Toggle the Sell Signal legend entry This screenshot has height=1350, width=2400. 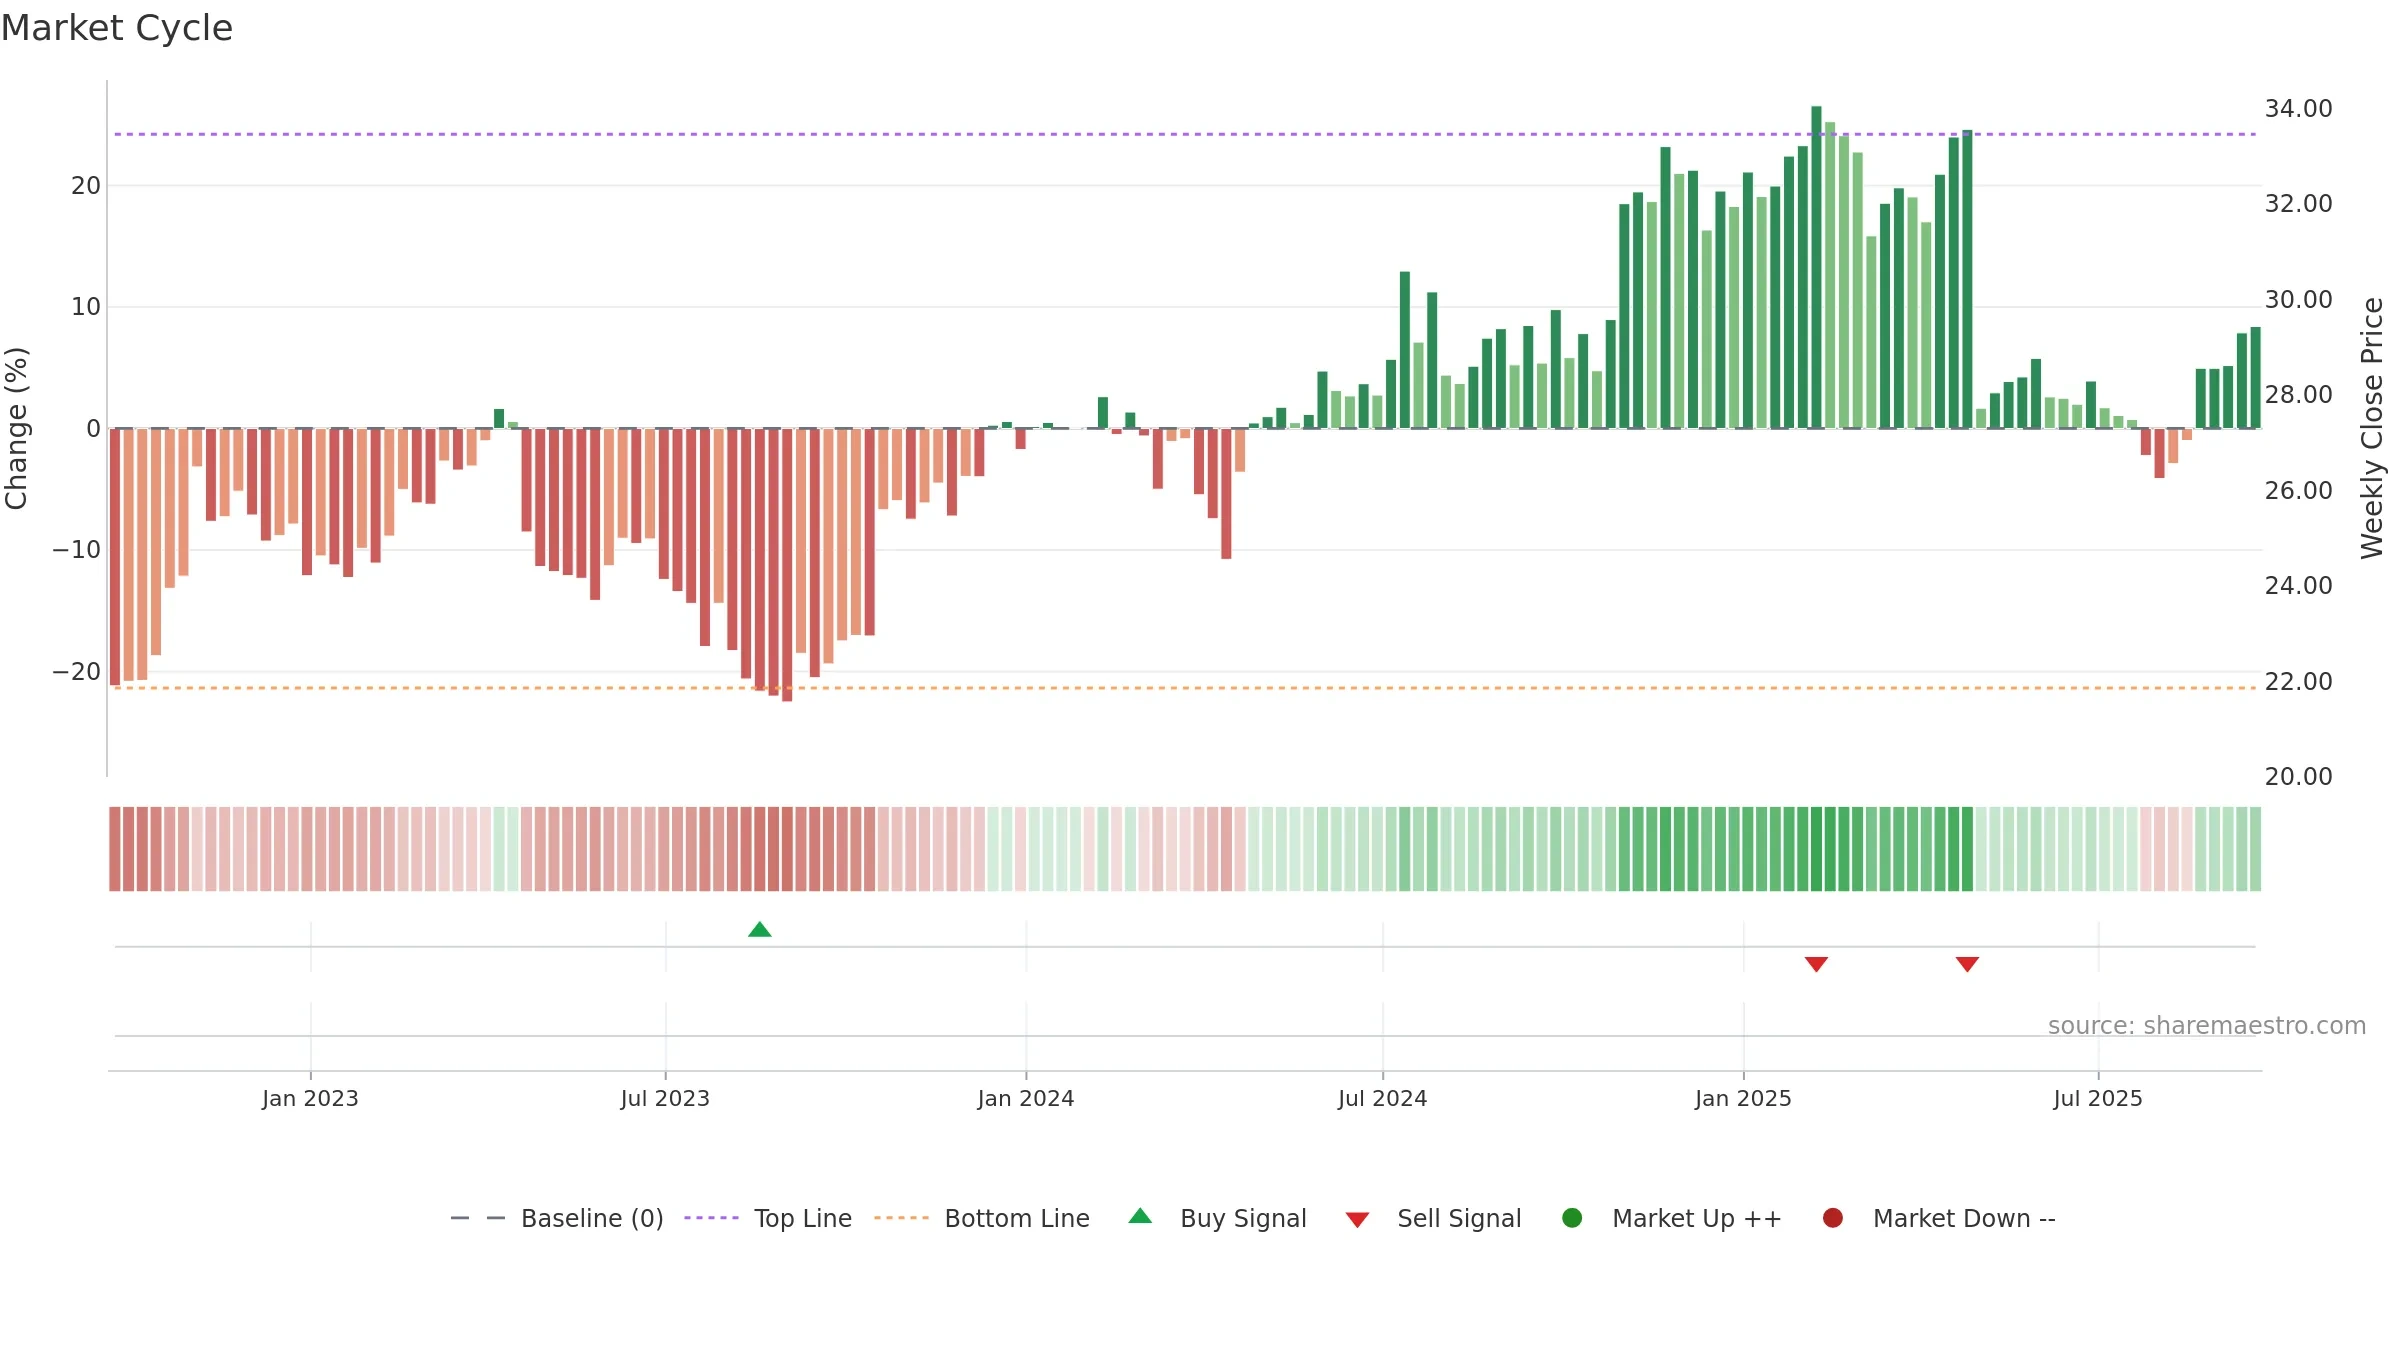click(1433, 1218)
